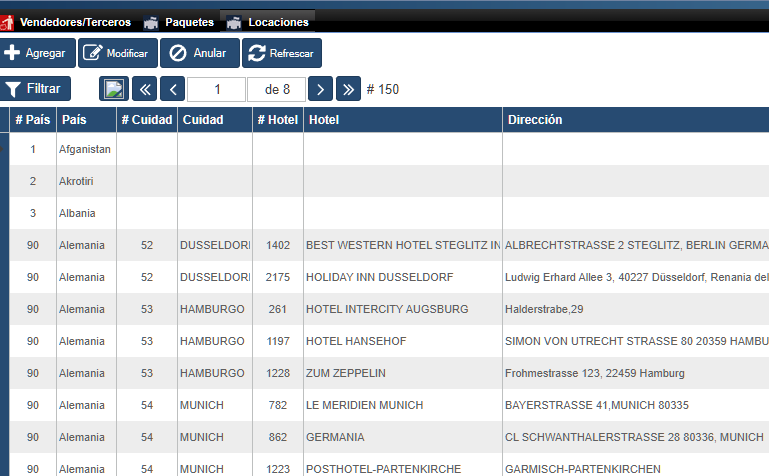Click the page number input field
The image size is (769, 476).
tap(217, 89)
